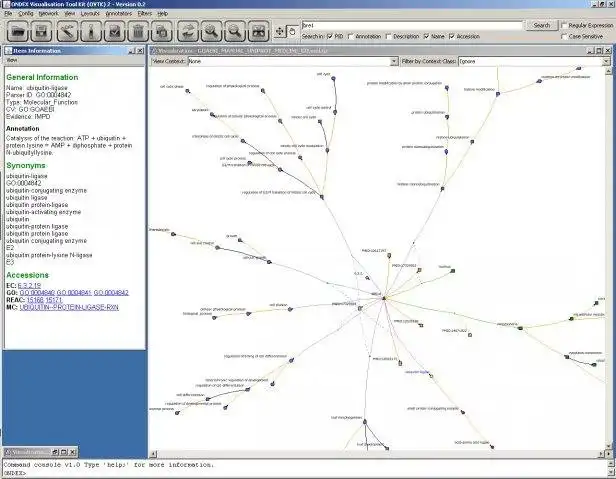Viewport: 616px width, 479px height.
Task: Open the Network menu
Action: pos(49,13)
